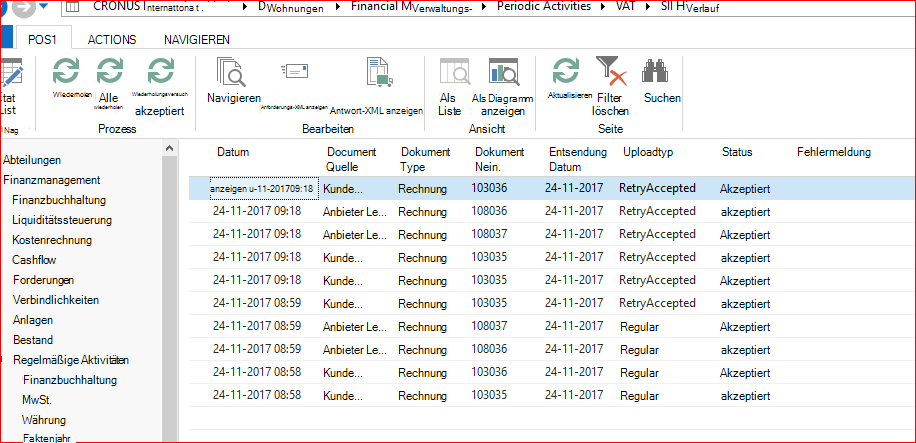Click the Suchen binoculars icon
916x443 pixels.
point(655,71)
